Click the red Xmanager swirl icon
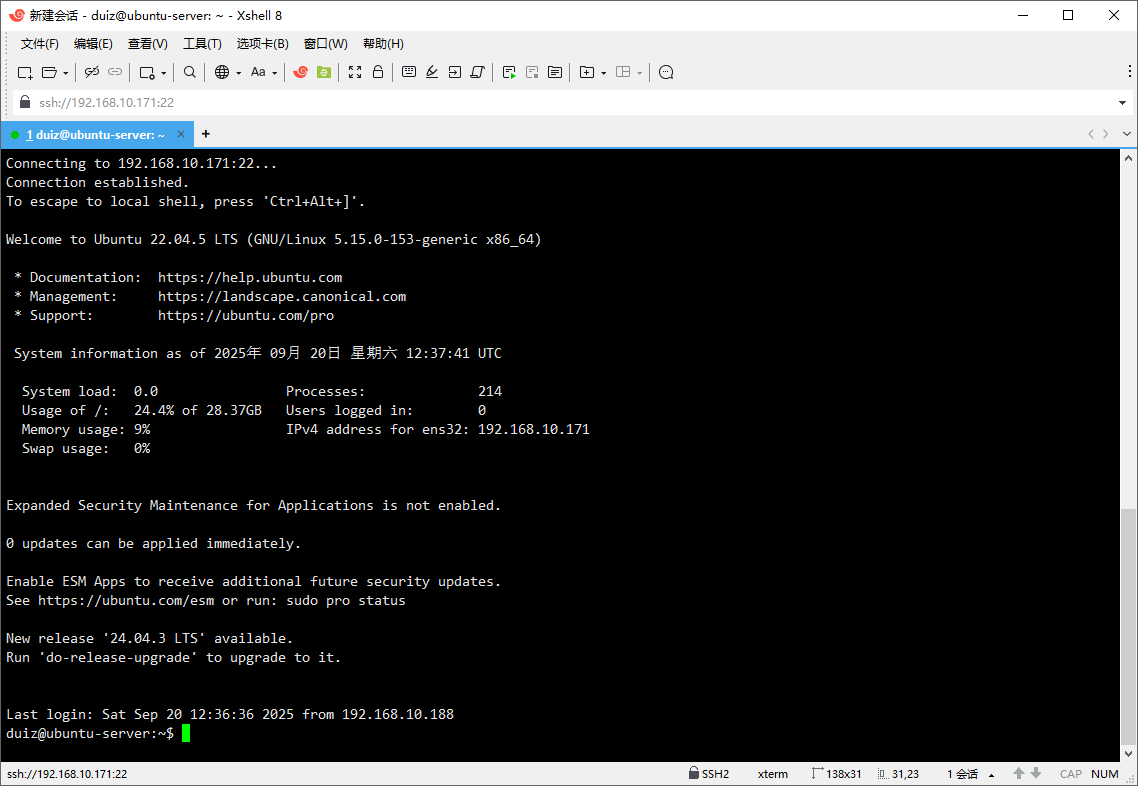 (x=300, y=72)
